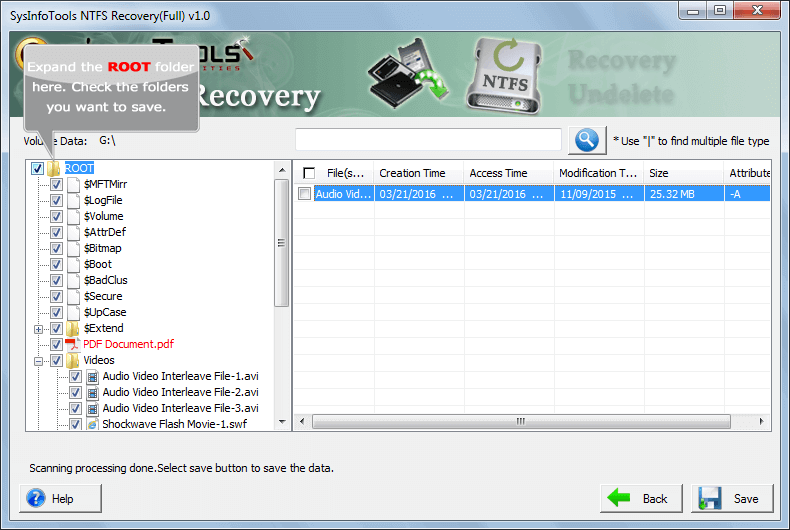Click the Audio Video Interleave File-3.avi film icon
This screenshot has width=790, height=530.
tap(92, 409)
